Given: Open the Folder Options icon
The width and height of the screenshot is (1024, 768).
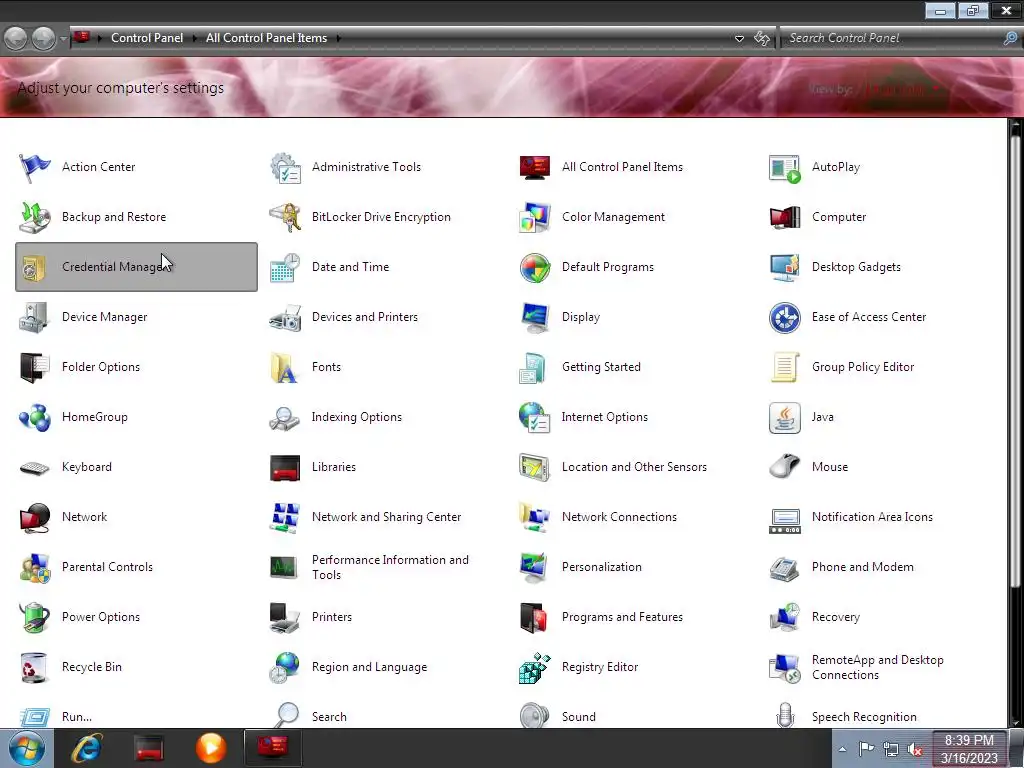Looking at the screenshot, I should pos(34,367).
